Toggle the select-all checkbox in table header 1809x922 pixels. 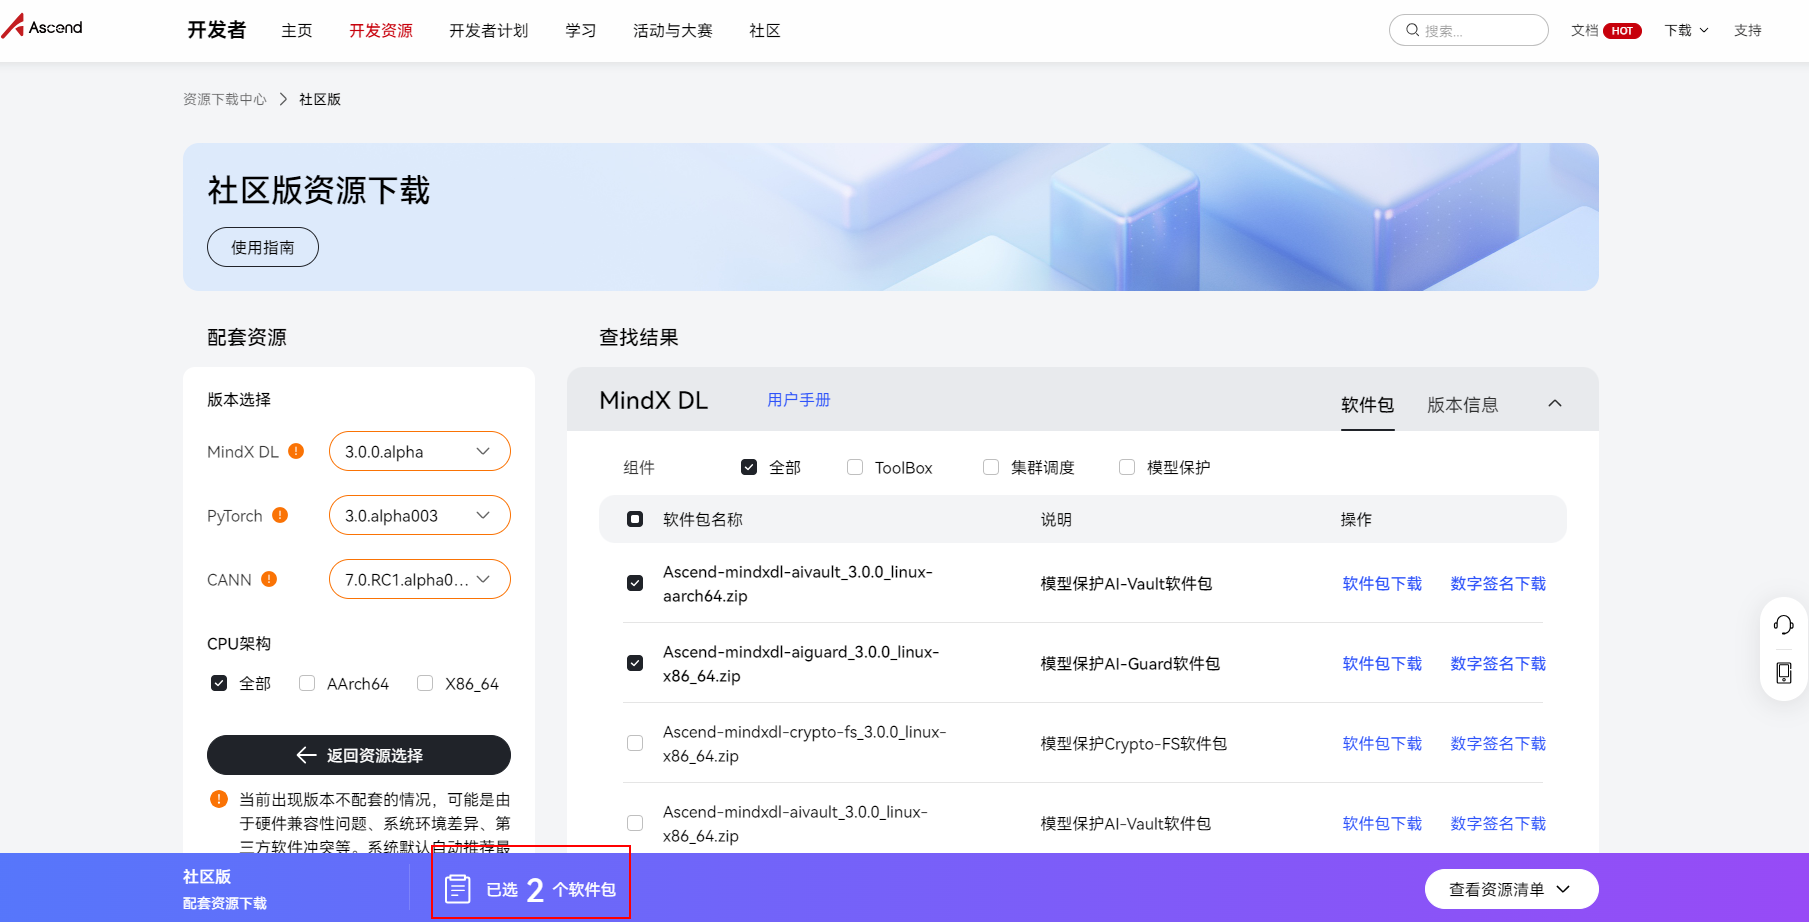[635, 519]
